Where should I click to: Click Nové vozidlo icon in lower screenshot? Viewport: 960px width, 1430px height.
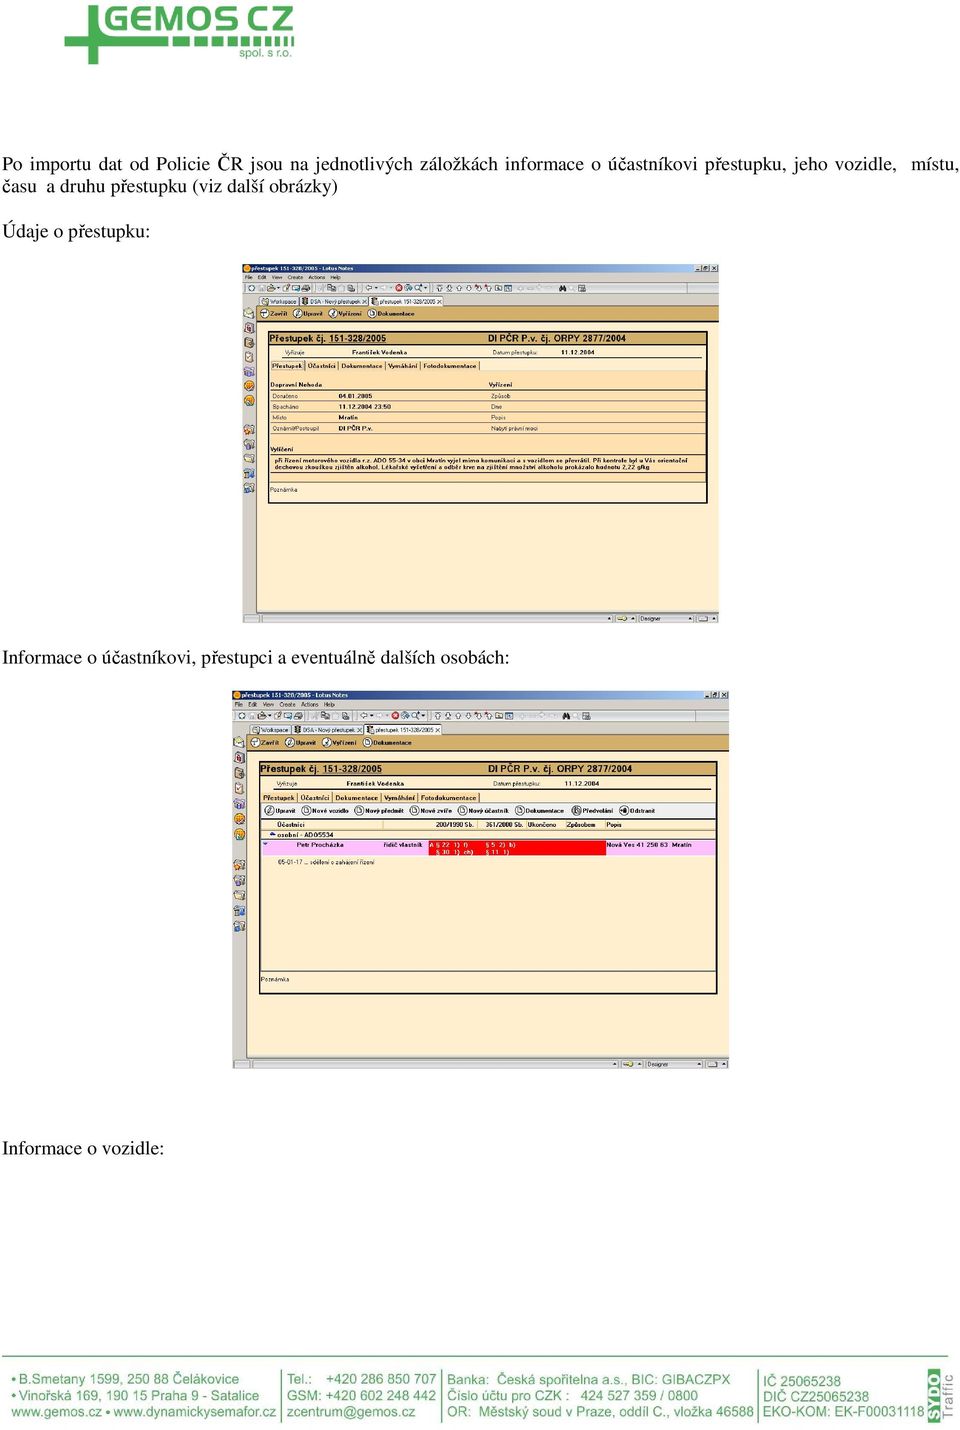point(306,811)
